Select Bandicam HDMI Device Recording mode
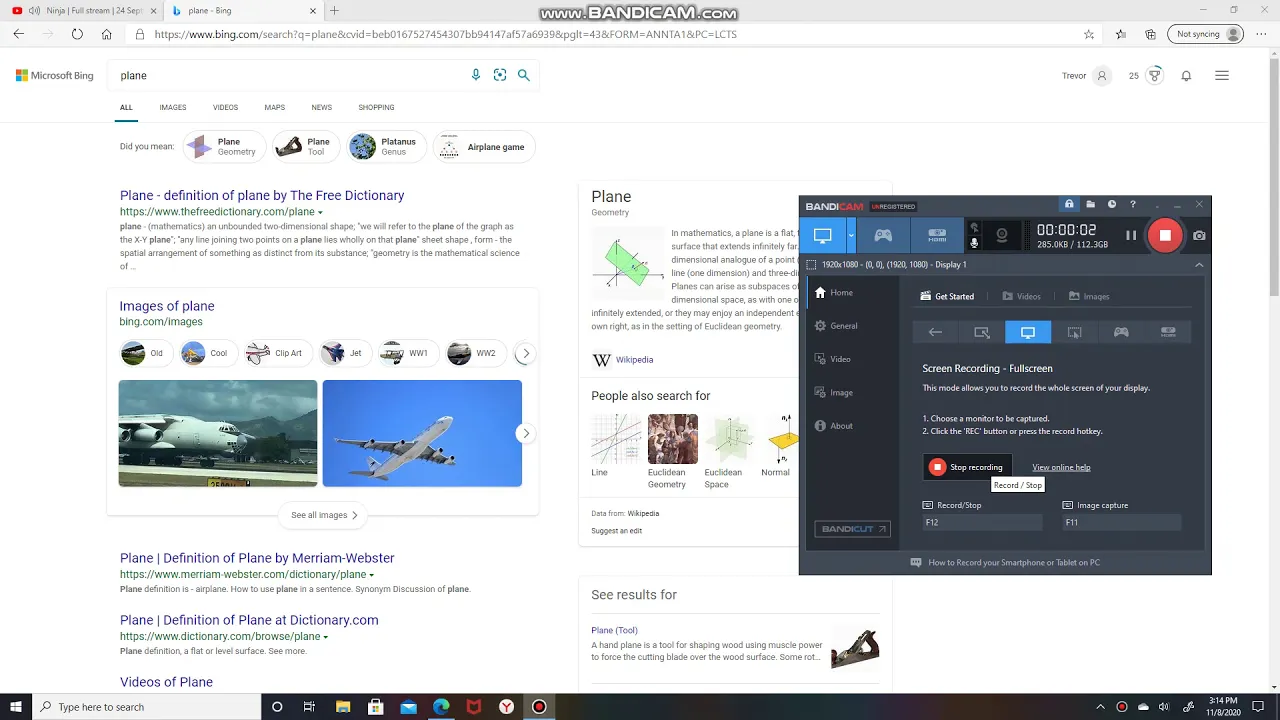Image resolution: width=1280 pixels, height=720 pixels. pos(937,236)
